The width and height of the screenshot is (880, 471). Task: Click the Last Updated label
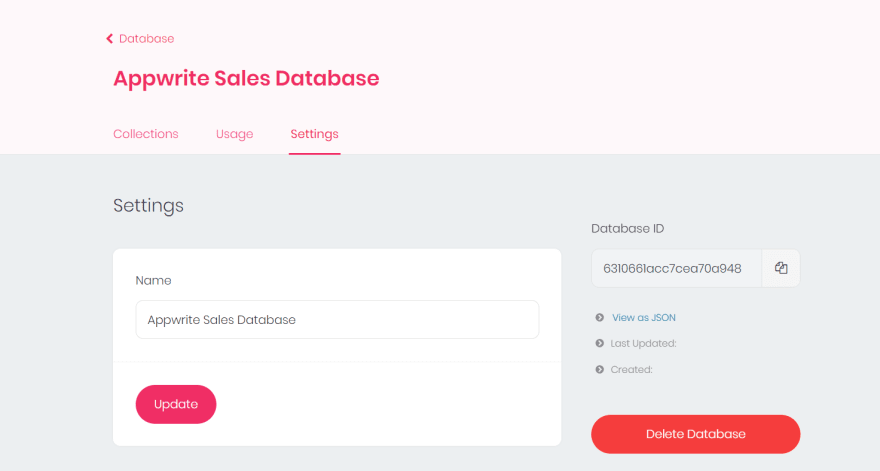click(x=643, y=344)
